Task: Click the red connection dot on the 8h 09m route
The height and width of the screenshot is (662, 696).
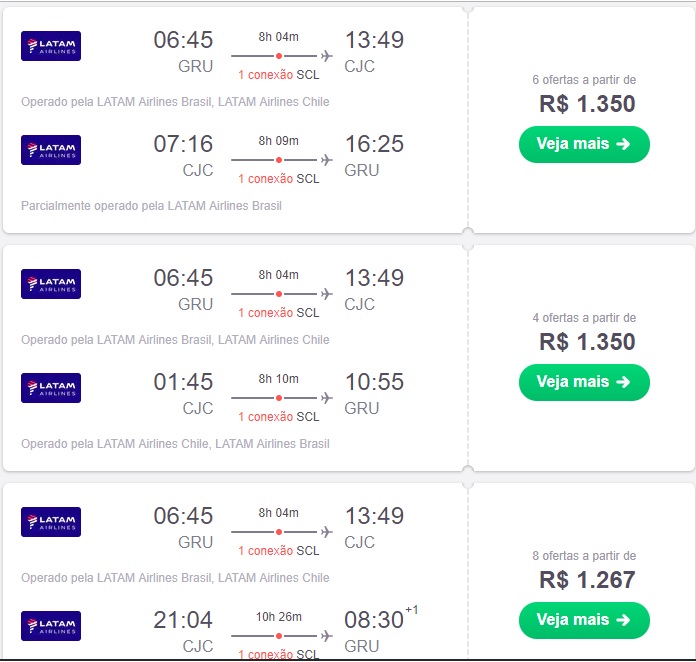Action: (279, 160)
